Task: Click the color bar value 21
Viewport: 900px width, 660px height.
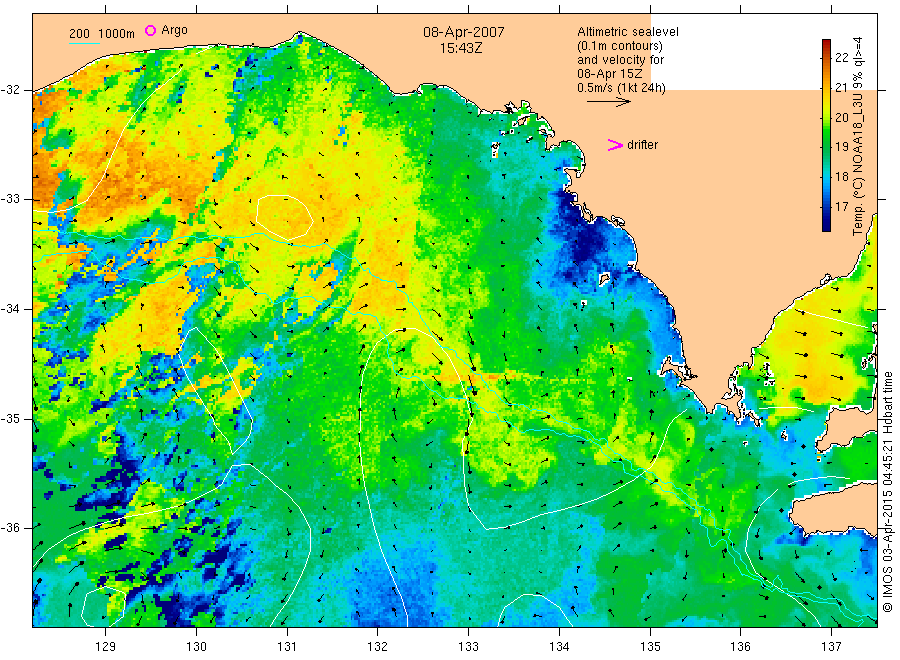Action: click(841, 87)
